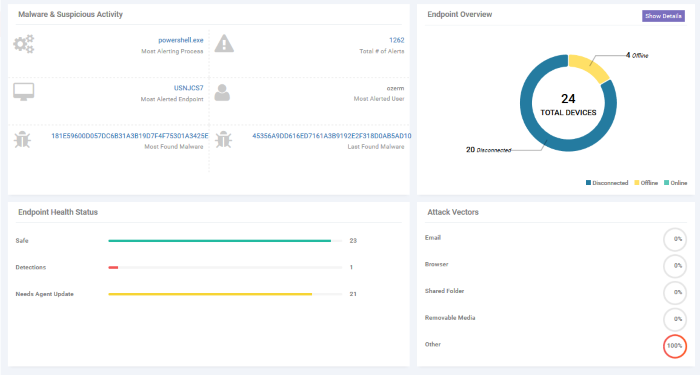This screenshot has width=700, height=375.
Task: Click the Shared Folder 0% circle indicator
Action: [675, 292]
